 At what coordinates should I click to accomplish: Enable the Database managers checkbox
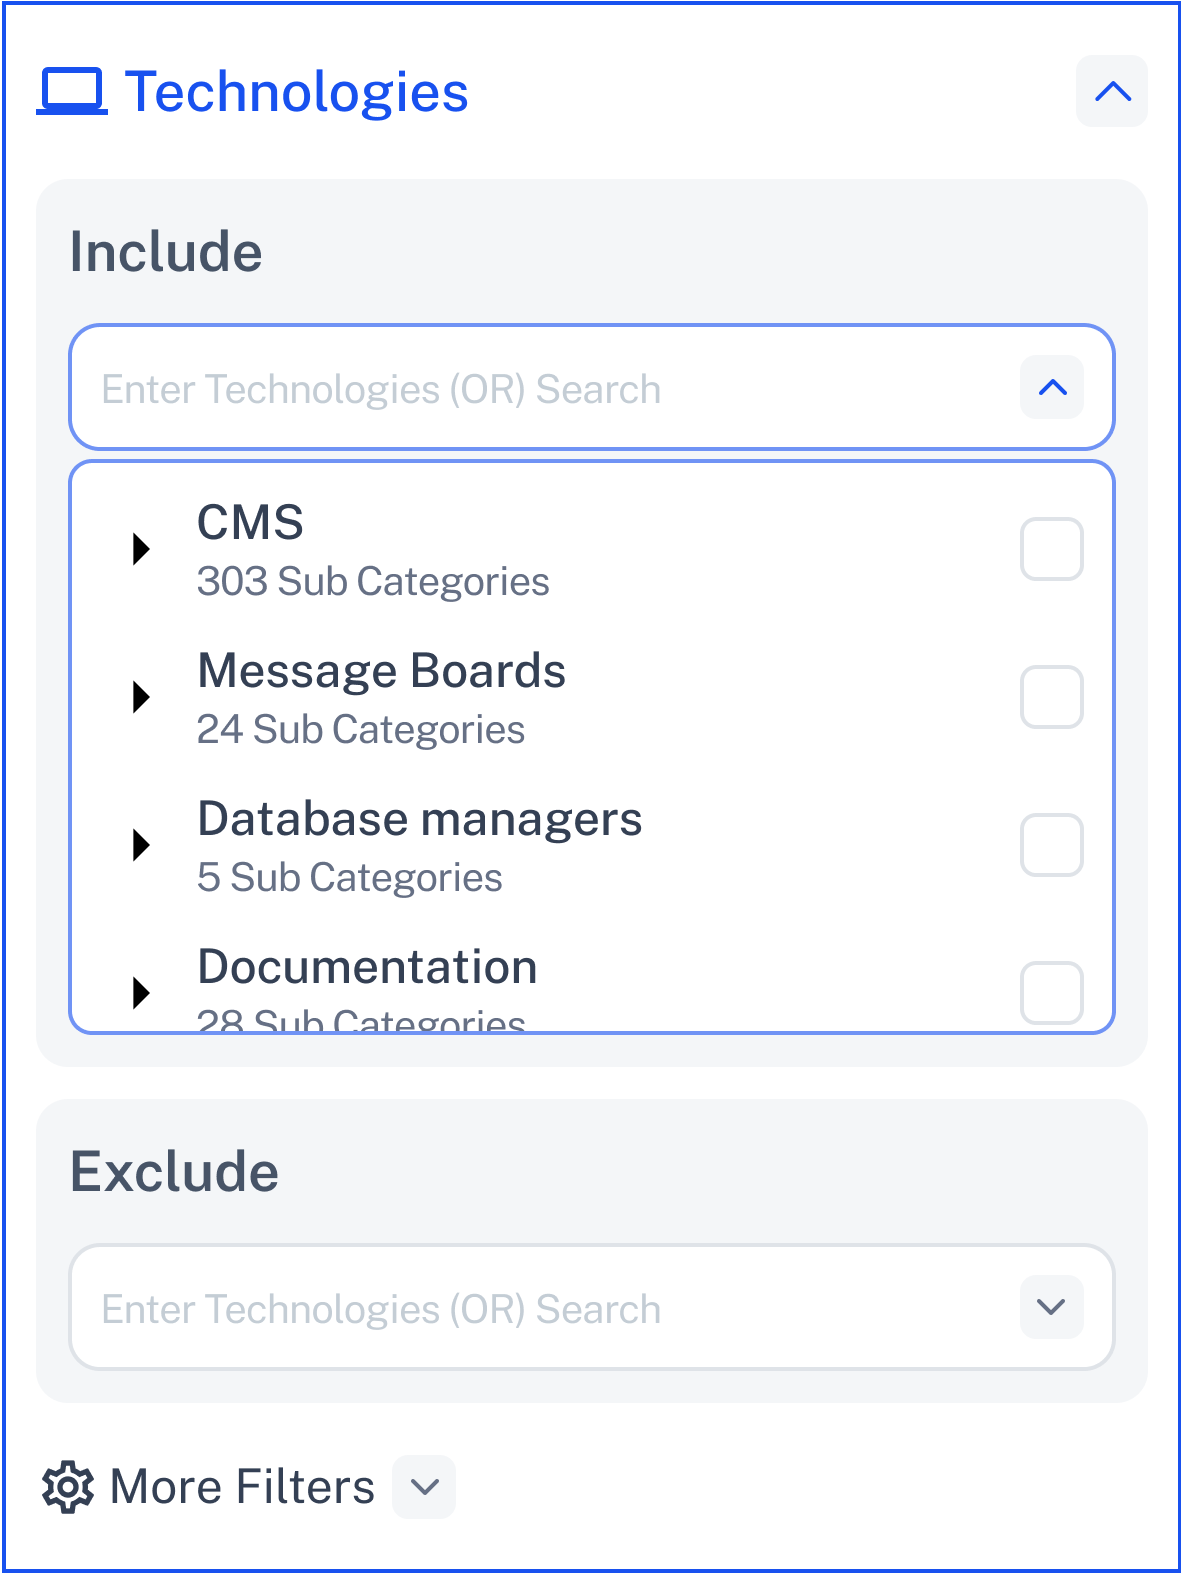[1052, 845]
